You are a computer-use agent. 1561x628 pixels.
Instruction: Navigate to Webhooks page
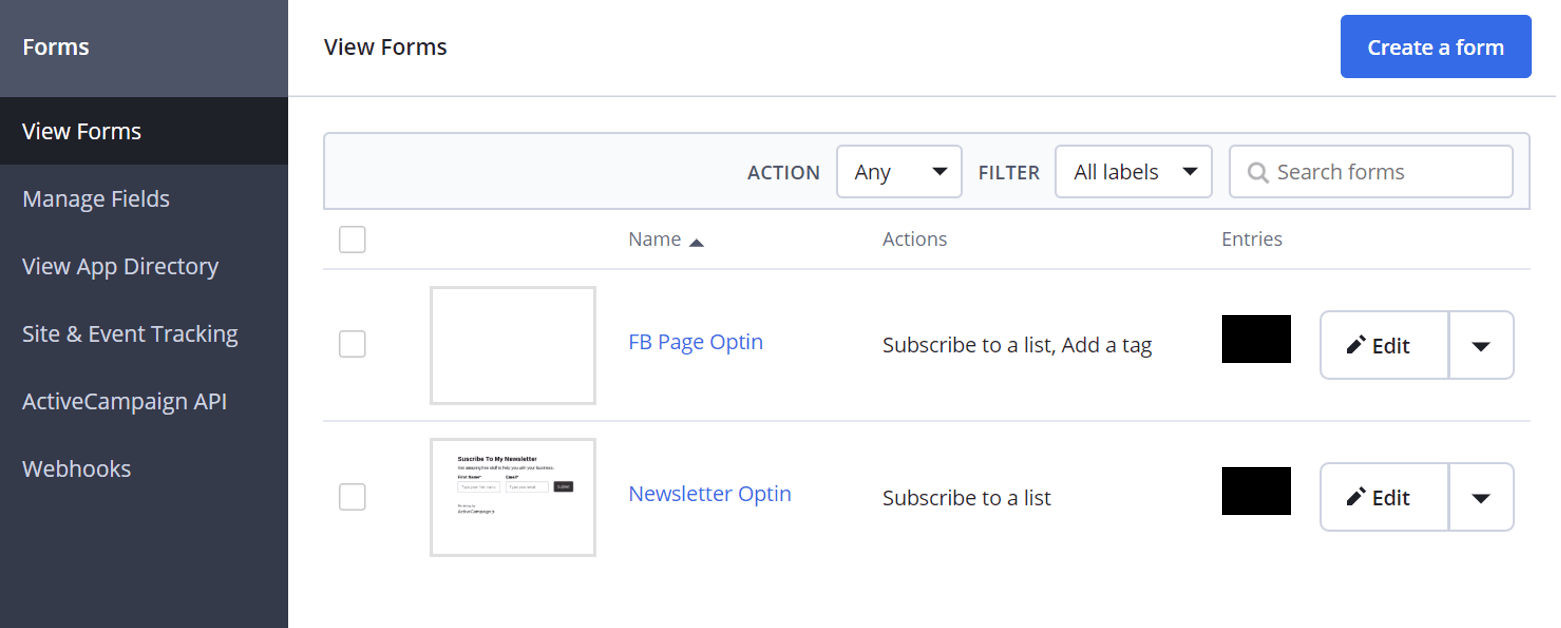(76, 469)
